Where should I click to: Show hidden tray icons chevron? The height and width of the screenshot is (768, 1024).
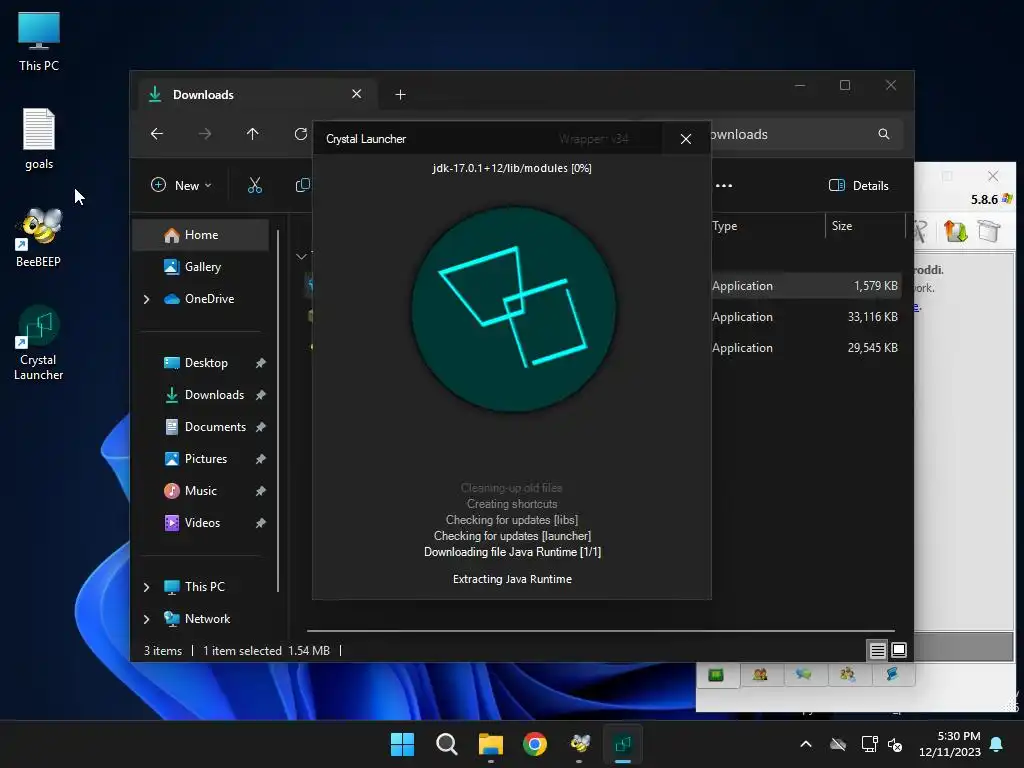(806, 744)
